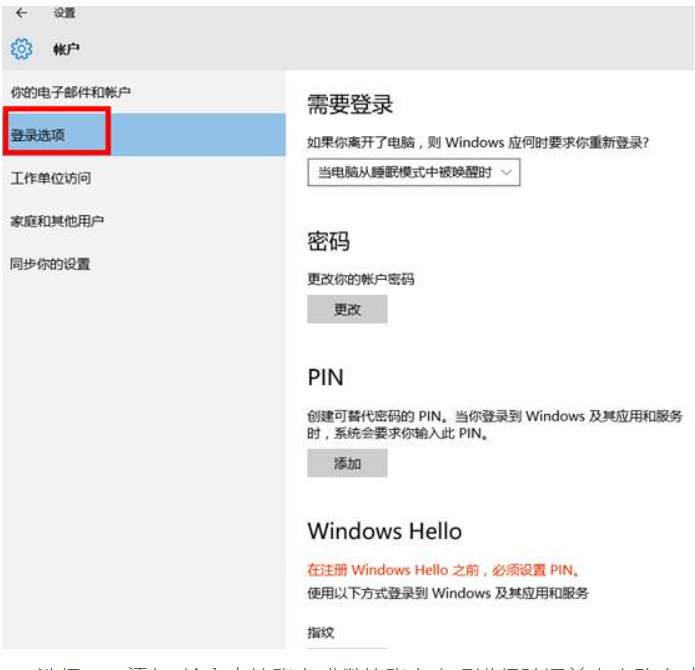Screen dimensions: 695x670
Task: Go to 家庭和其他用户 page
Action: (57, 221)
